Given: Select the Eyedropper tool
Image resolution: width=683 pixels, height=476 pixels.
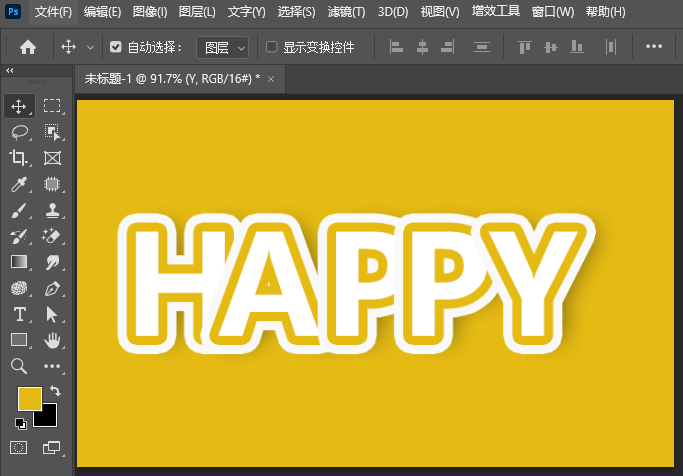Looking at the screenshot, I should [x=19, y=184].
